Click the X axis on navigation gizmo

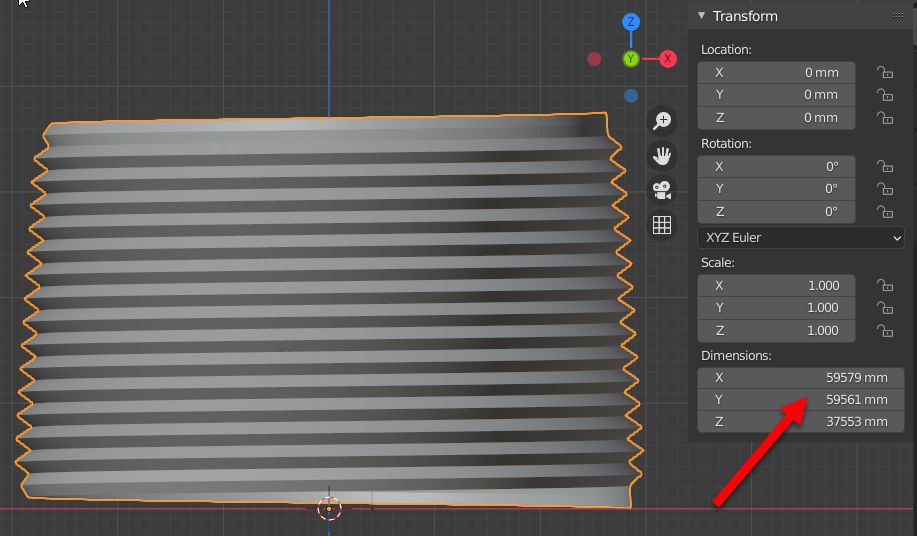click(668, 58)
